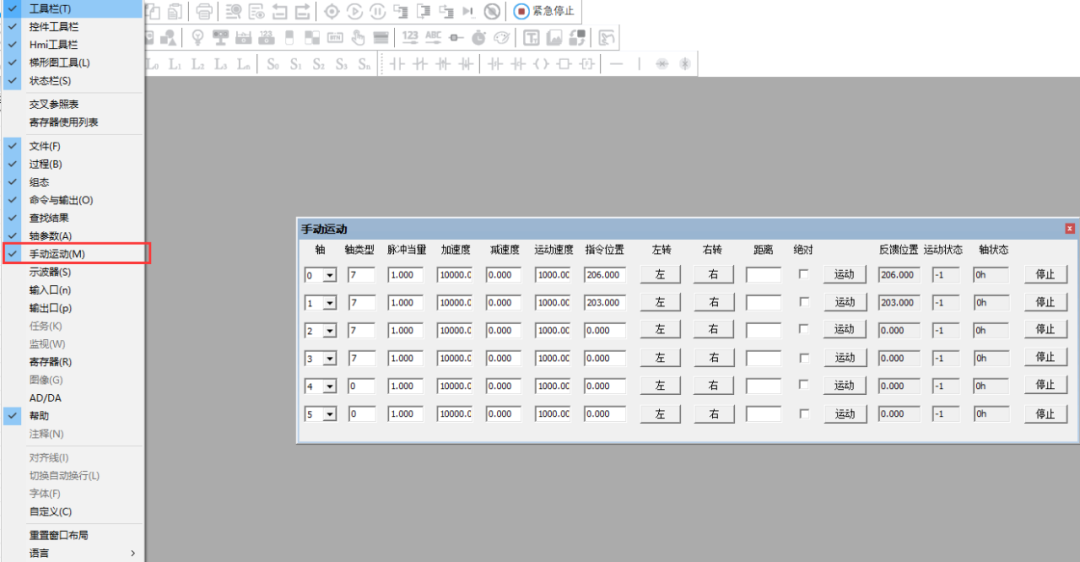Select the lamp bulb HMI control icon

coord(198,37)
